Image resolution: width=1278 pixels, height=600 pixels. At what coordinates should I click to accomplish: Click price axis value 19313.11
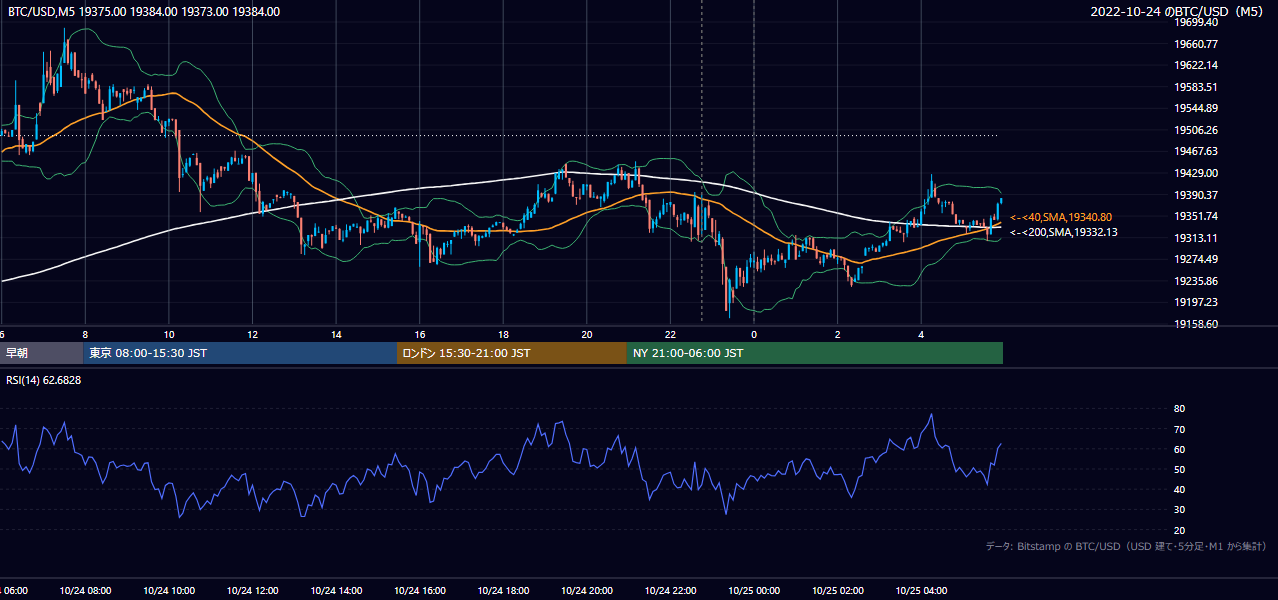pyautogui.click(x=1196, y=238)
